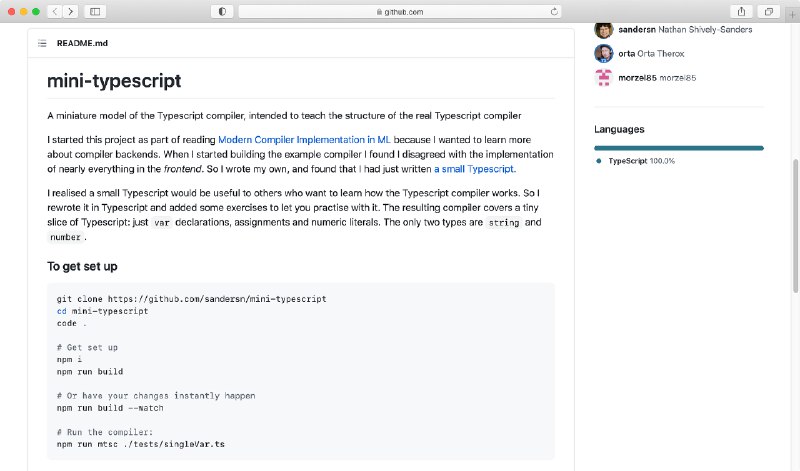Go back with Safari's back arrow

tap(55, 11)
